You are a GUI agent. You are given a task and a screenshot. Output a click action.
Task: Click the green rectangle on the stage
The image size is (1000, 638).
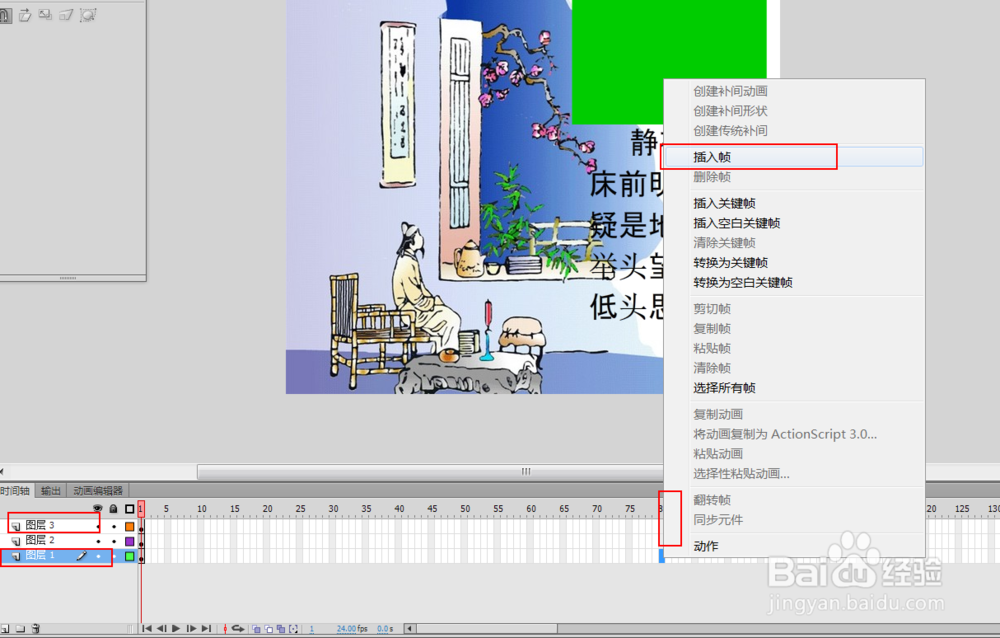click(668, 62)
